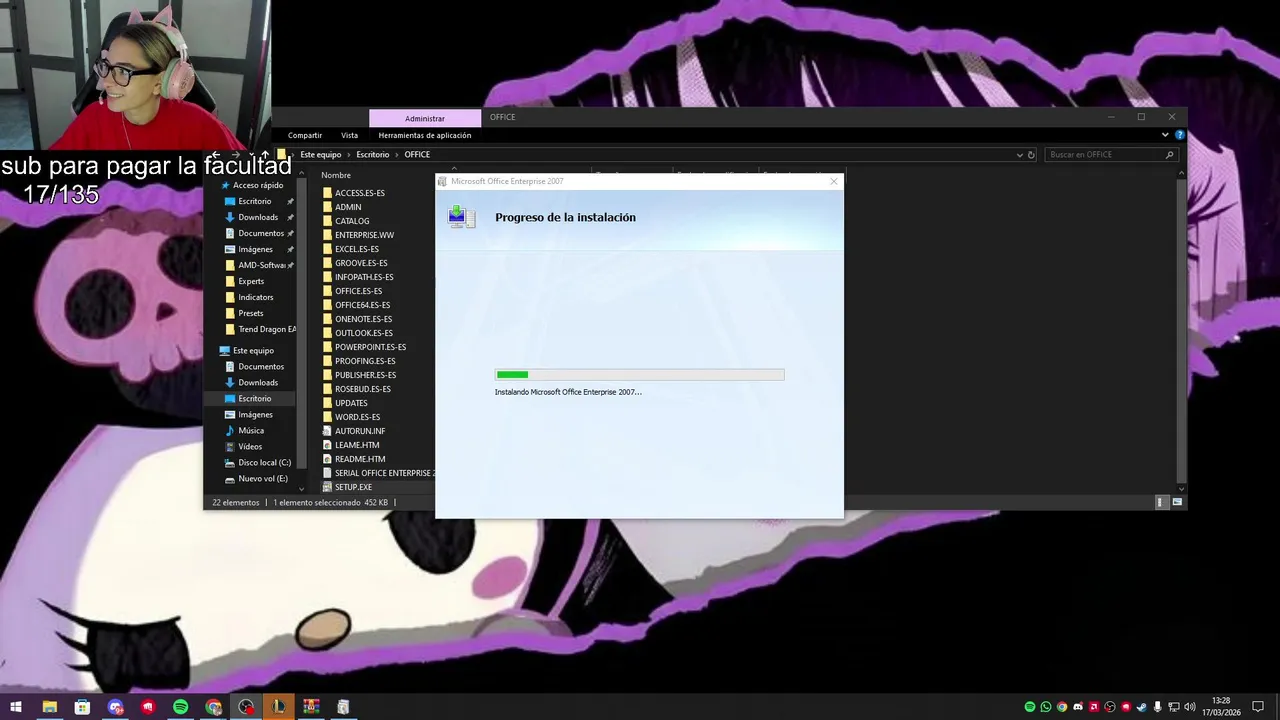Show the taskbar clock and date calendar
This screenshot has height=720, width=1280.
coord(1221,707)
